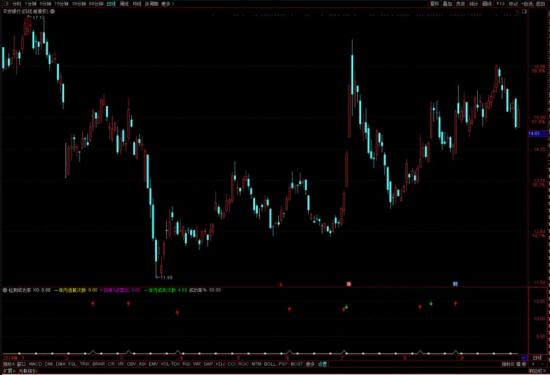
Task: Switch to the RSI indicator
Action: (x=187, y=364)
